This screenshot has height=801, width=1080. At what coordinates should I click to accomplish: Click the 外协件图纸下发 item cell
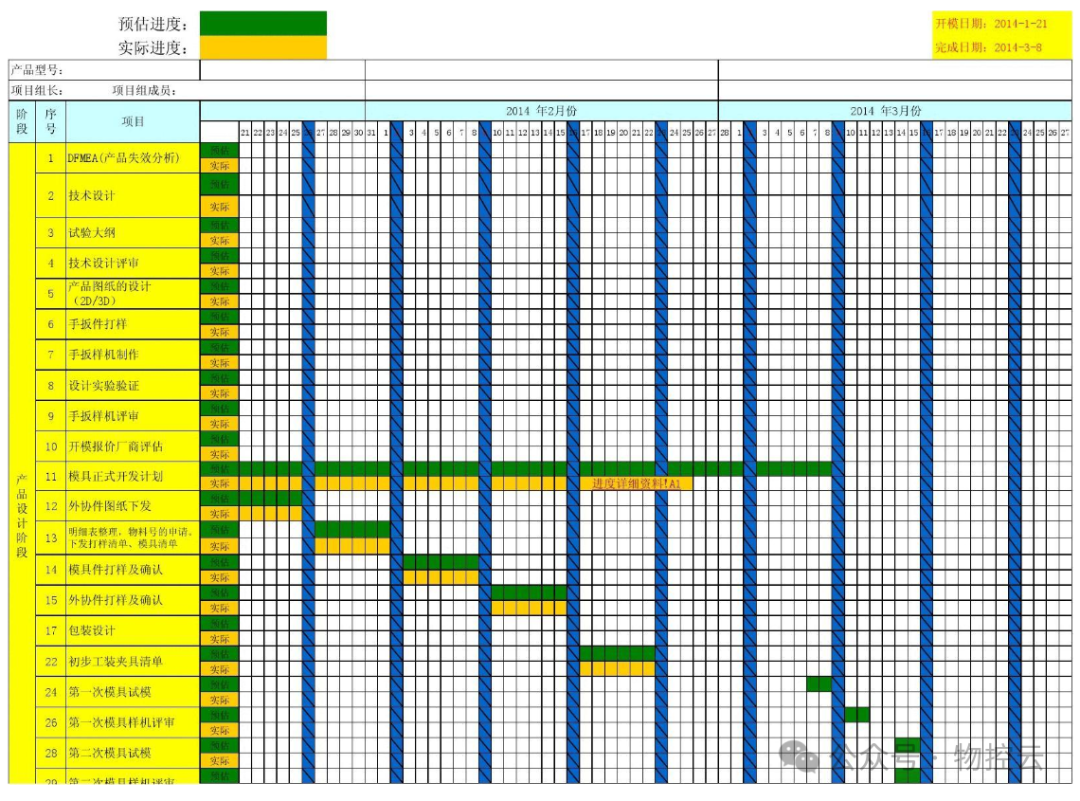pyautogui.click(x=133, y=506)
